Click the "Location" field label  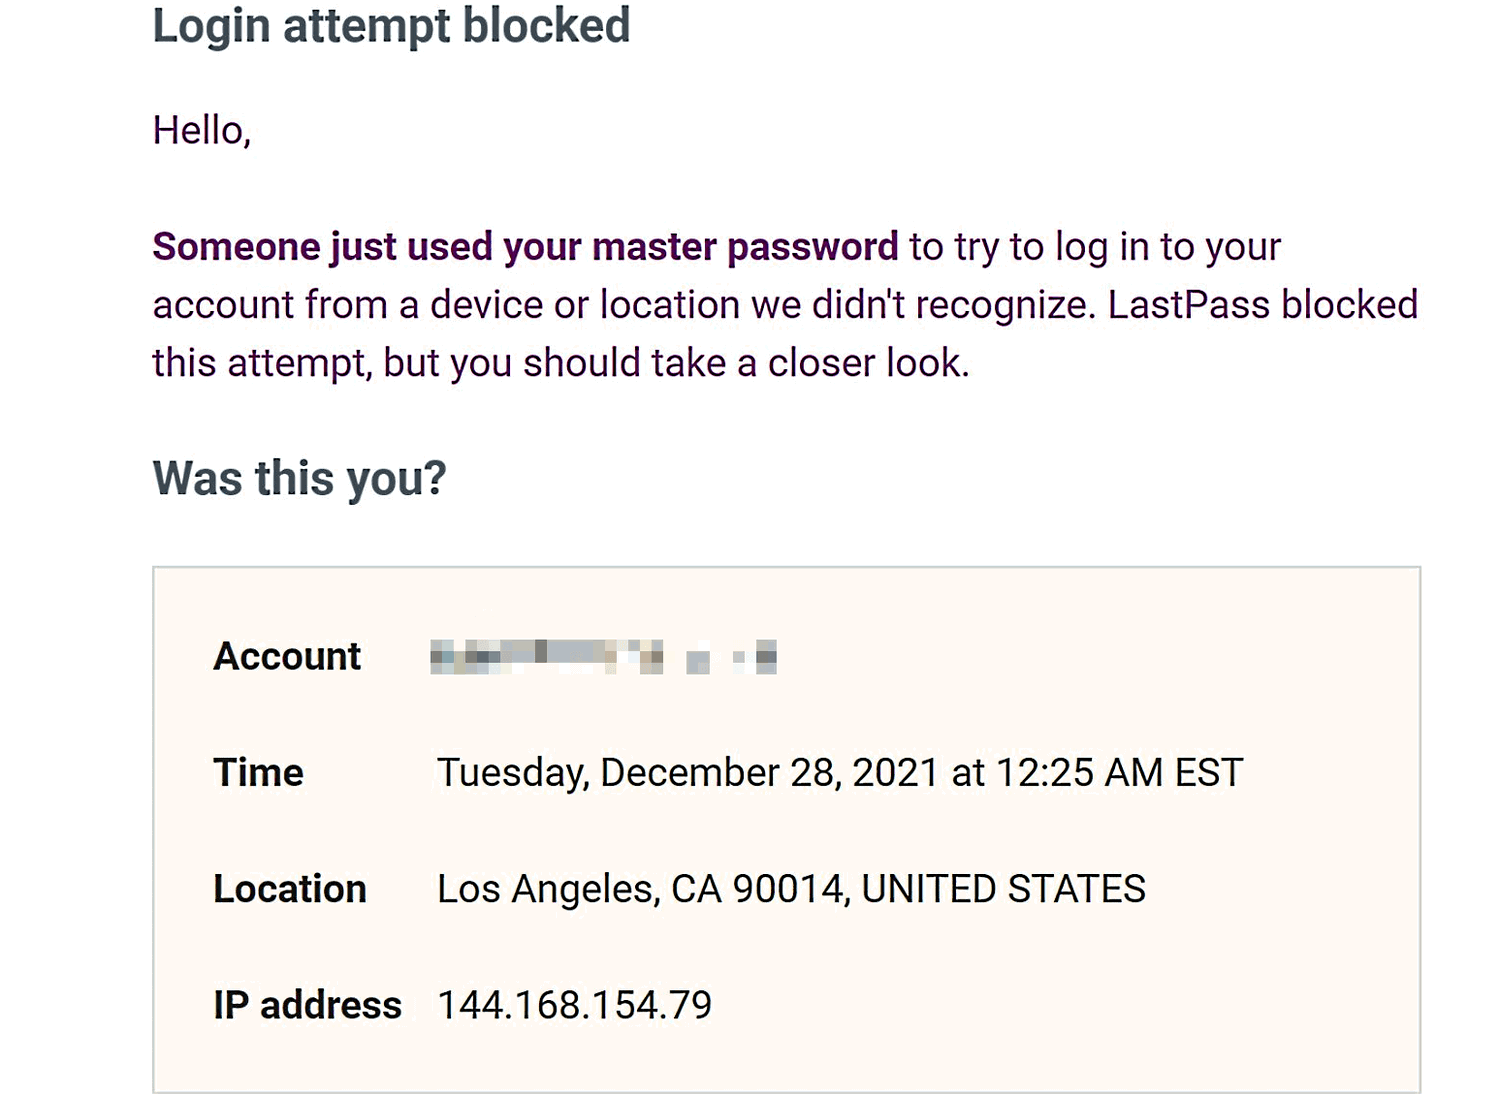coord(290,889)
